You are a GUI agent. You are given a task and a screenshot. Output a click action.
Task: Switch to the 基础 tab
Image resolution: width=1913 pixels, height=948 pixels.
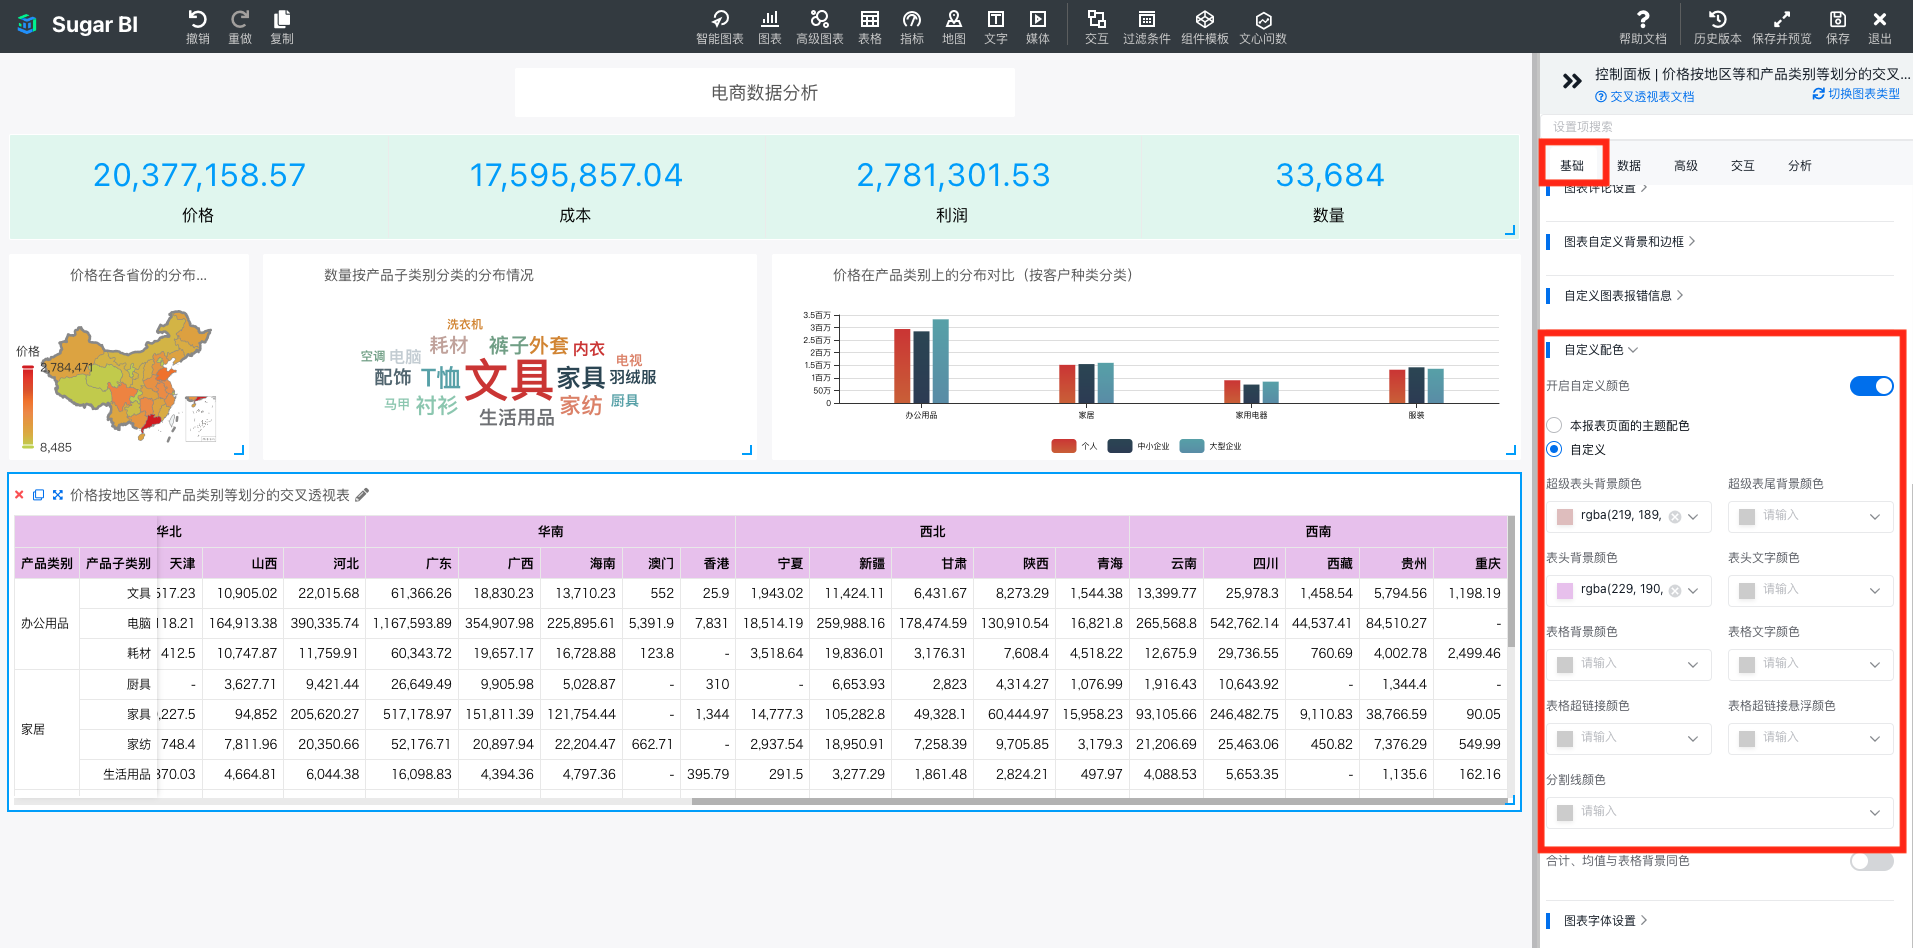[1572, 166]
